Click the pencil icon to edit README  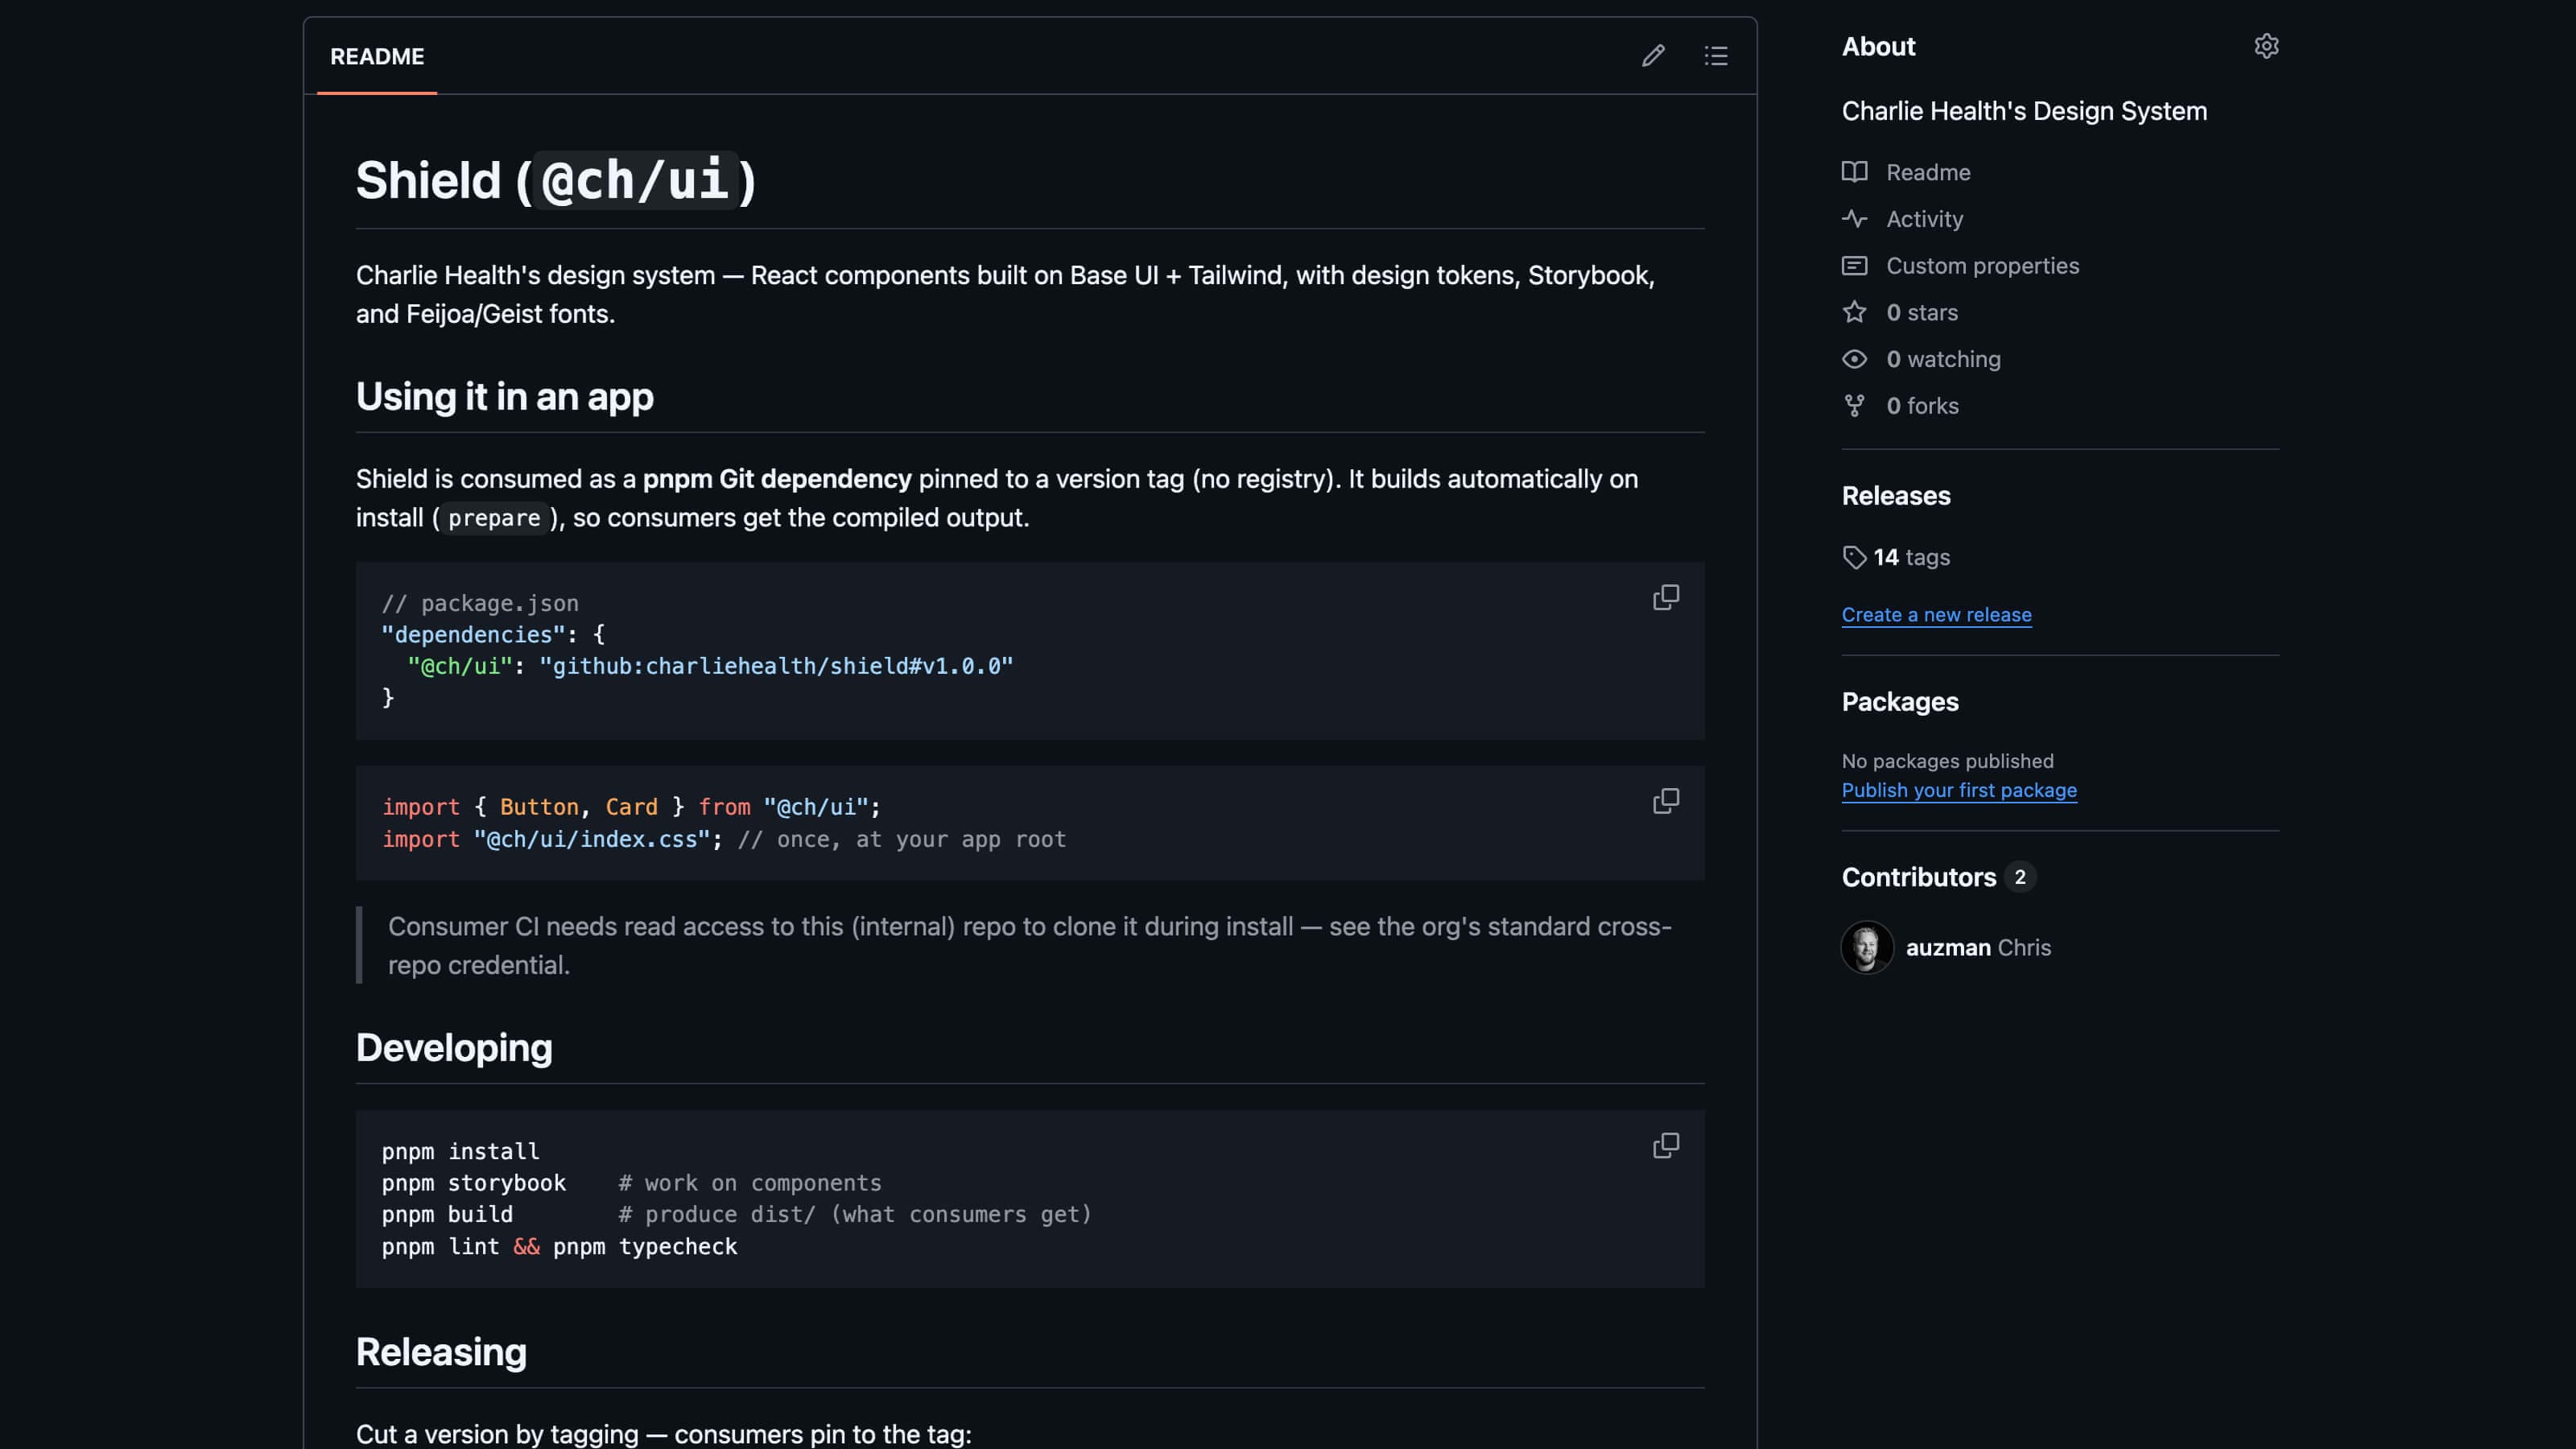click(1653, 56)
